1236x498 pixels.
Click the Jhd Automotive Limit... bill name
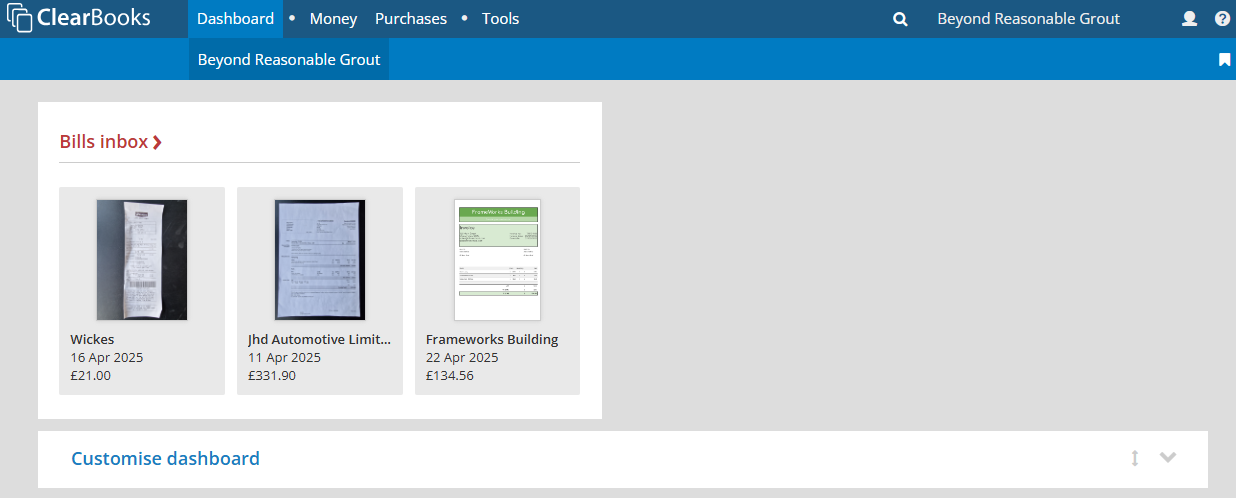coord(320,339)
